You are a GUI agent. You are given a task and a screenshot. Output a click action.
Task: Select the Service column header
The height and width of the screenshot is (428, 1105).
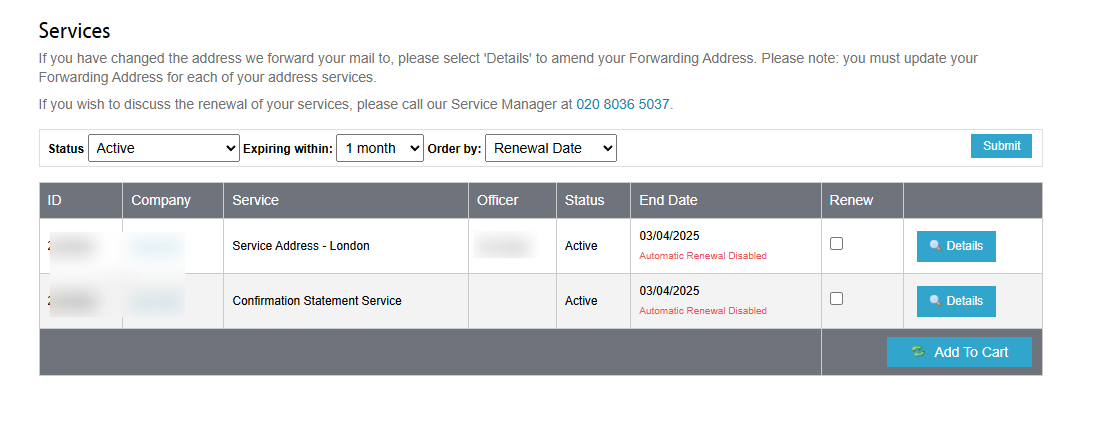pos(255,200)
